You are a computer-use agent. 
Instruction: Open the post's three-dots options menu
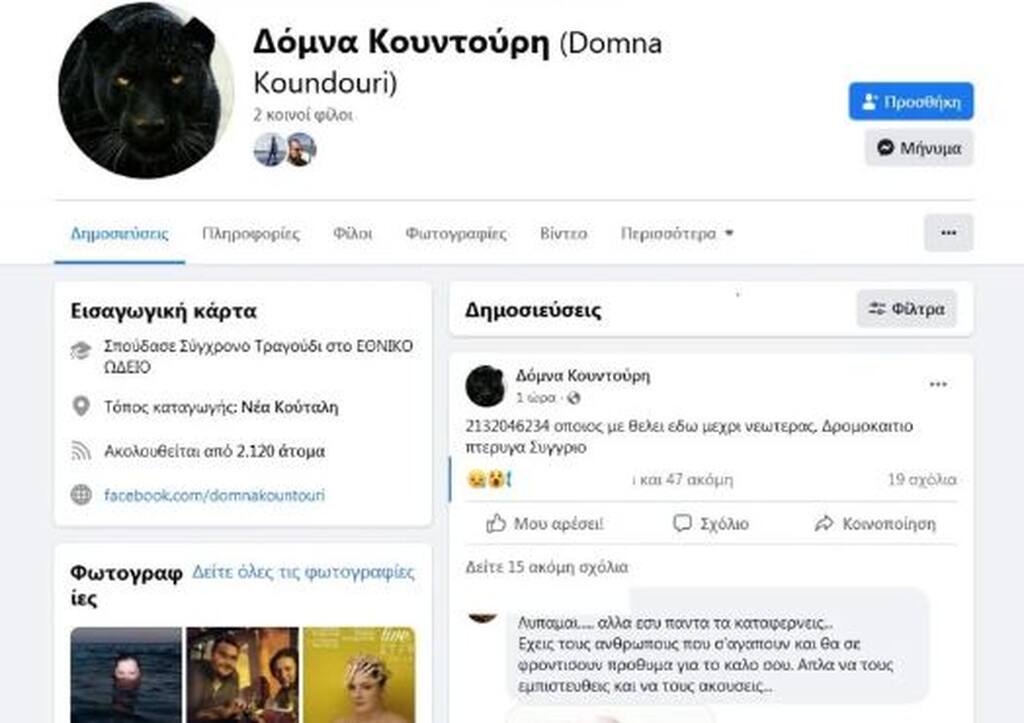pyautogui.click(x=938, y=384)
